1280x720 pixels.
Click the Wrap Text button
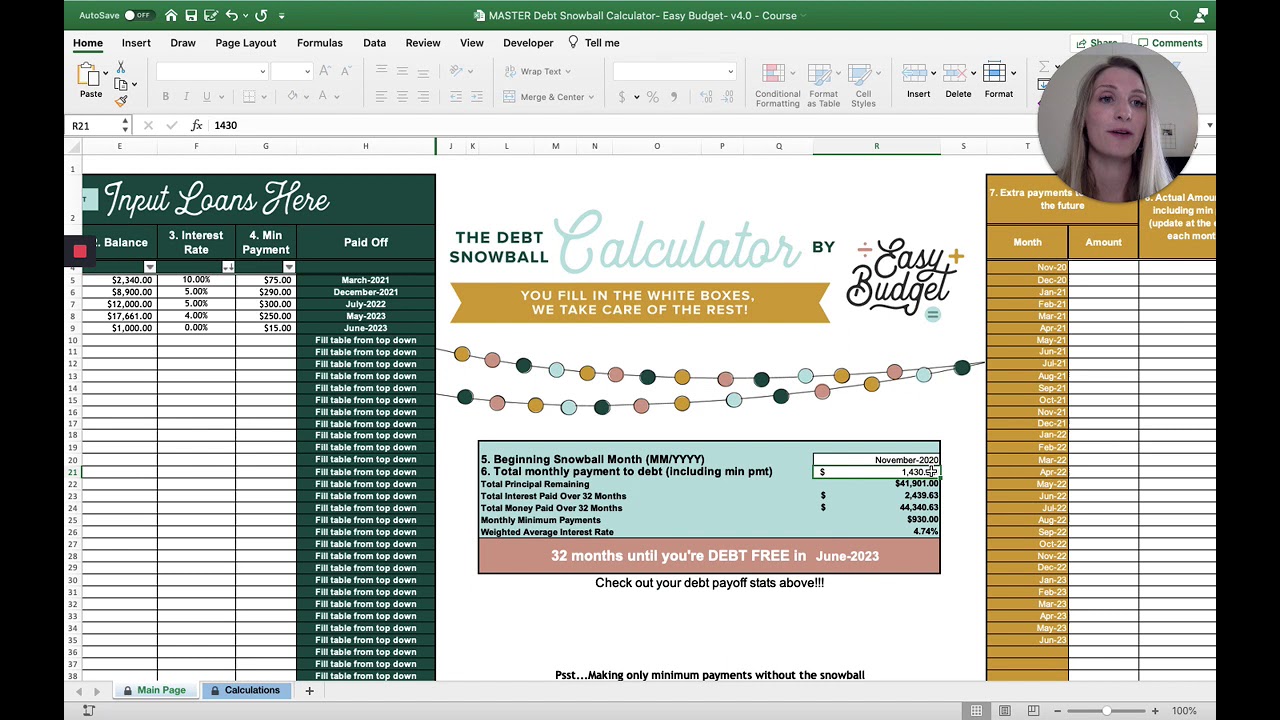tap(538, 71)
